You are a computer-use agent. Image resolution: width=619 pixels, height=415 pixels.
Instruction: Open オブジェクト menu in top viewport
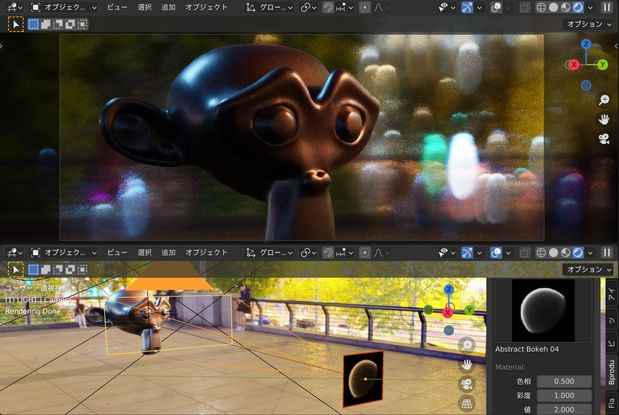(x=206, y=8)
